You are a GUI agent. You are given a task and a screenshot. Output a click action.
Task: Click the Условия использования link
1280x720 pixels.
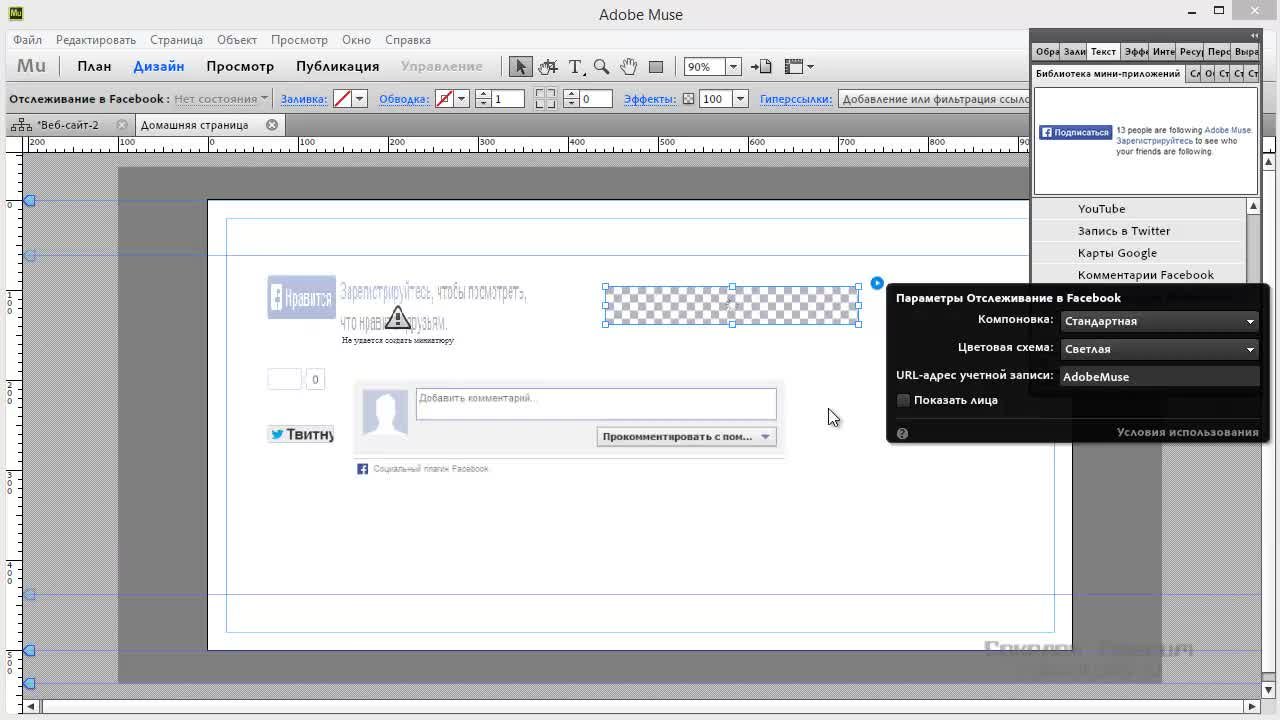click(1188, 432)
